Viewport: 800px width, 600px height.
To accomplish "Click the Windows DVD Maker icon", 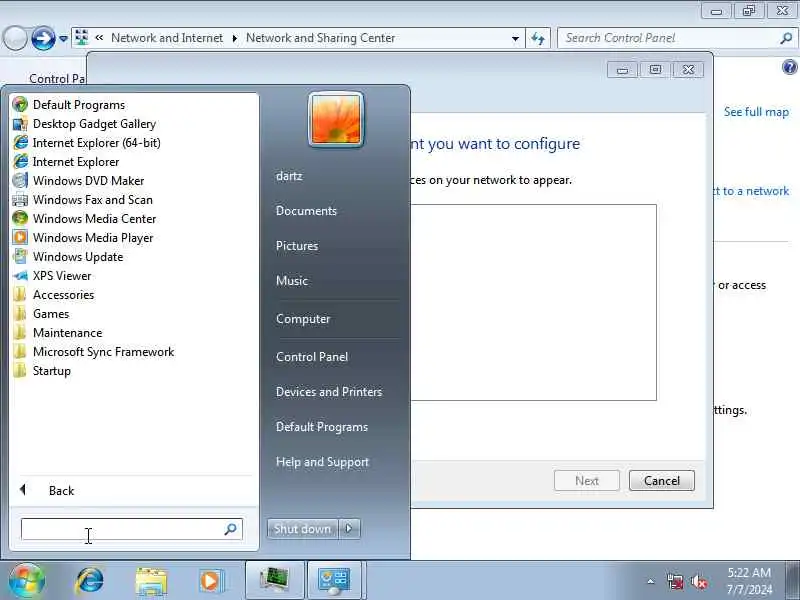I will click(20, 181).
